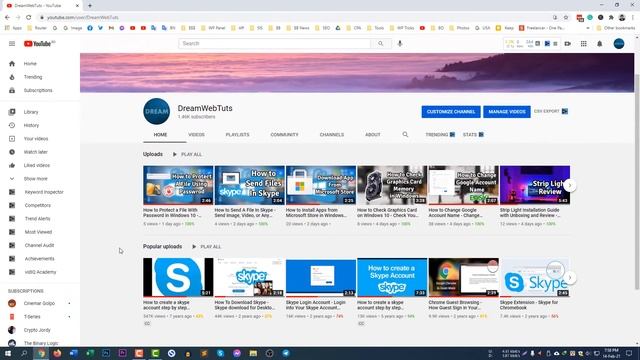This screenshot has height=360, width=640.
Task: Open the Create video camera icon
Action: pos(568,44)
